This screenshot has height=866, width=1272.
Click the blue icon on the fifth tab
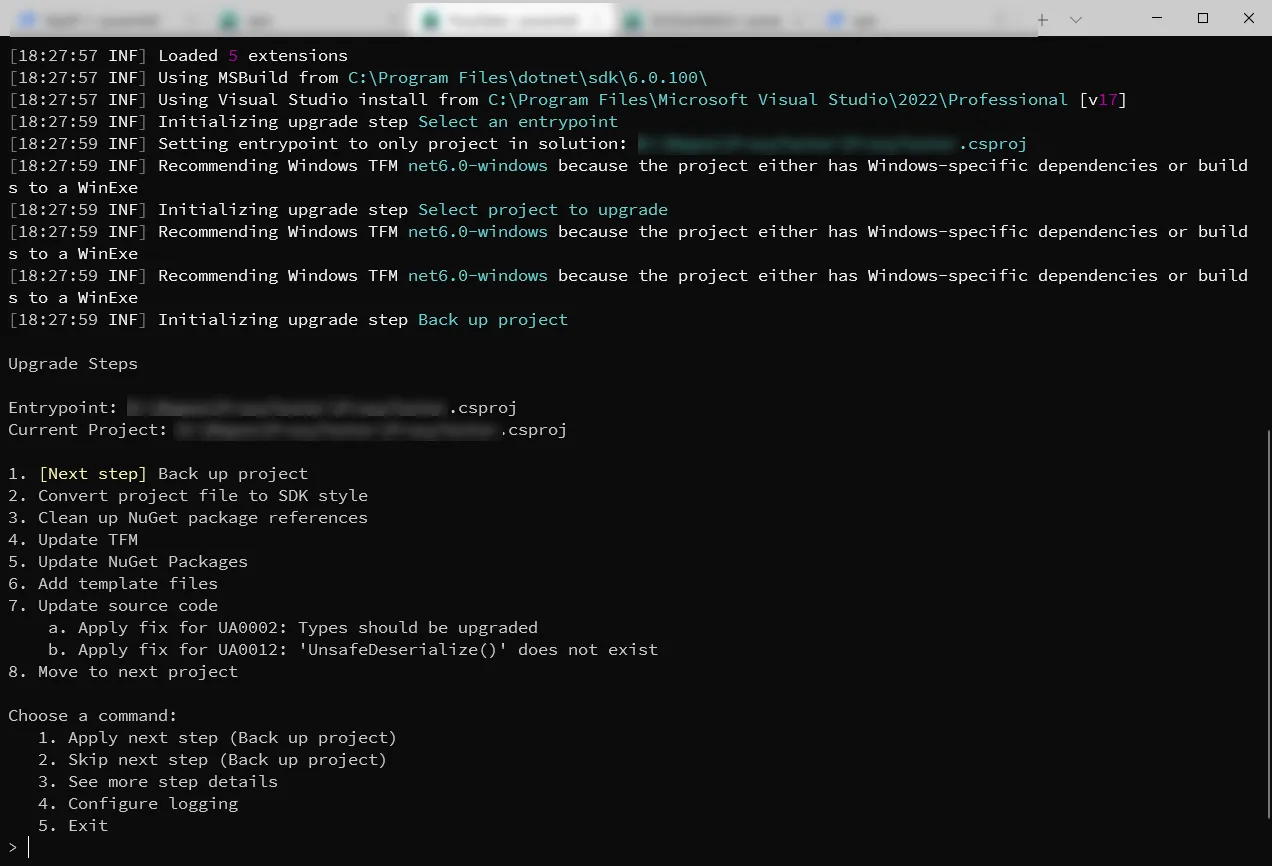pos(835,19)
